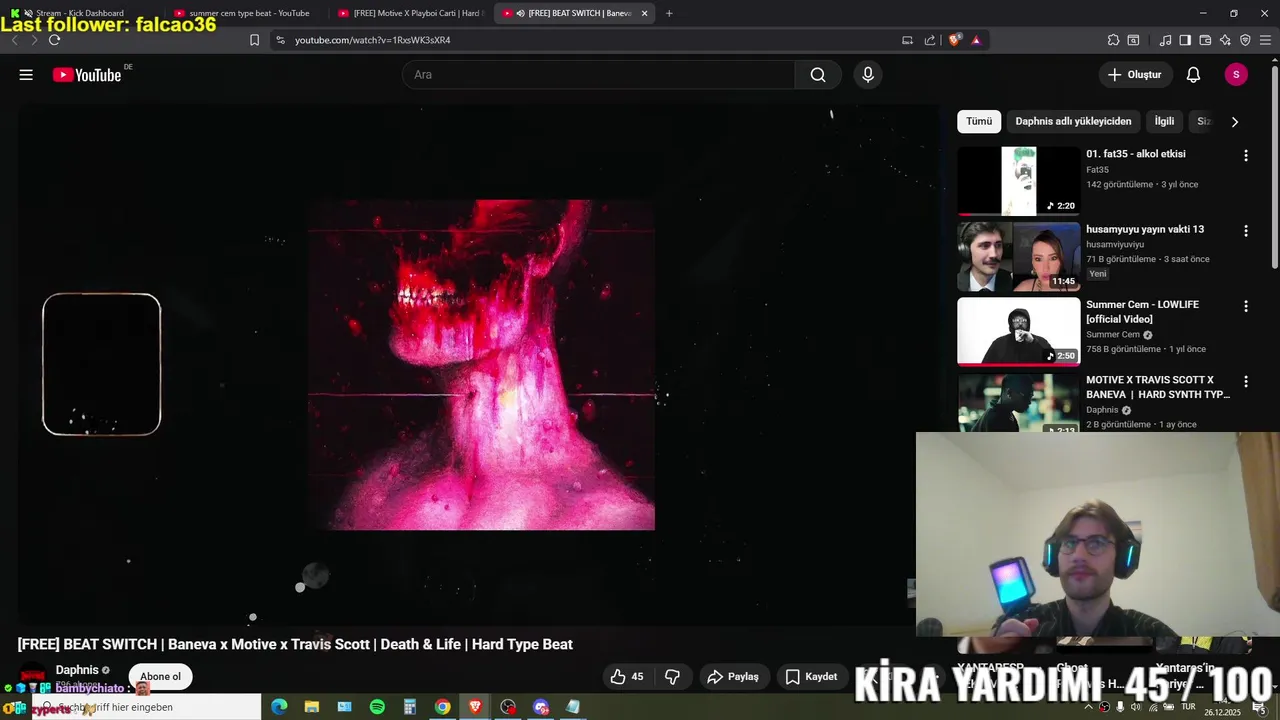
Task: Open browser extensions puzzle icon
Action: [1113, 40]
